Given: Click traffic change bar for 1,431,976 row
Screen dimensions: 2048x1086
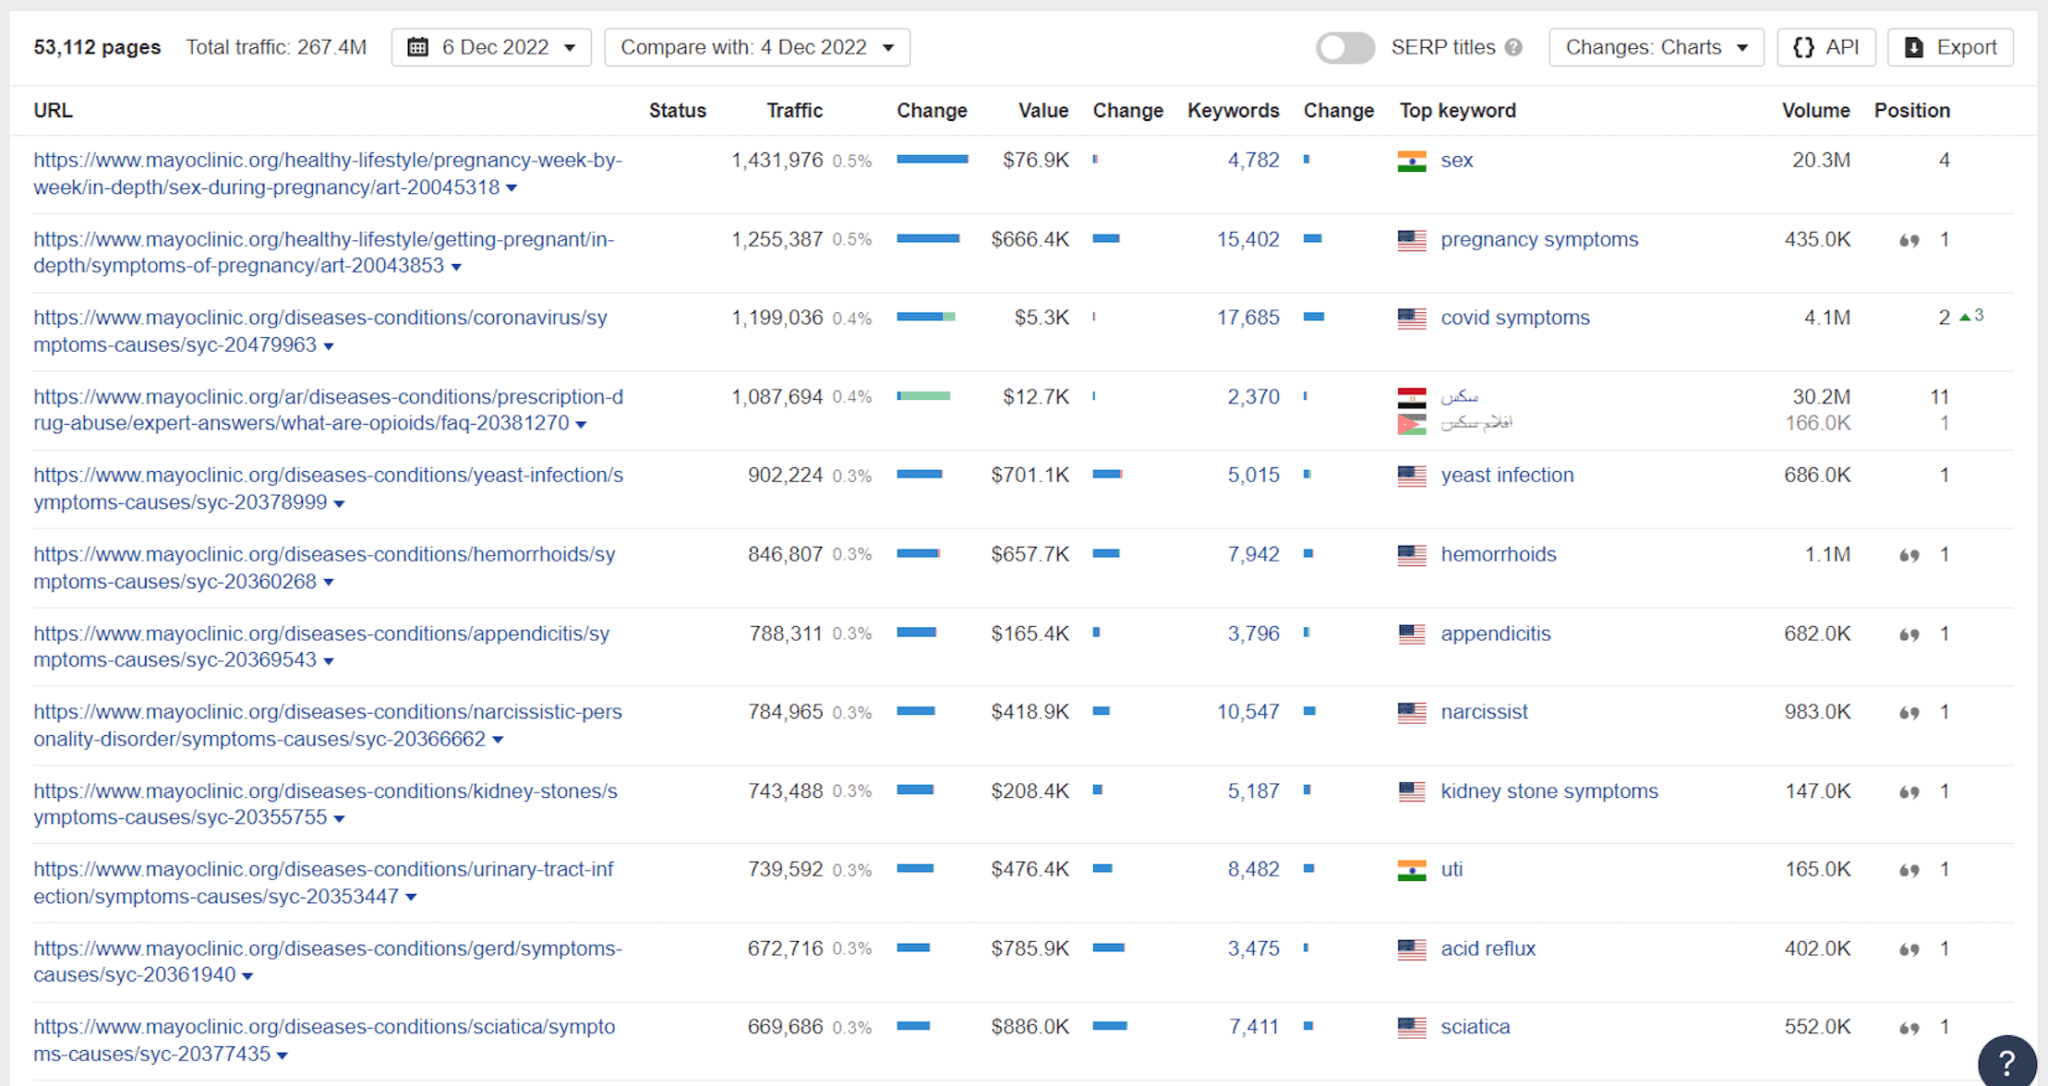Looking at the screenshot, I should coord(932,159).
